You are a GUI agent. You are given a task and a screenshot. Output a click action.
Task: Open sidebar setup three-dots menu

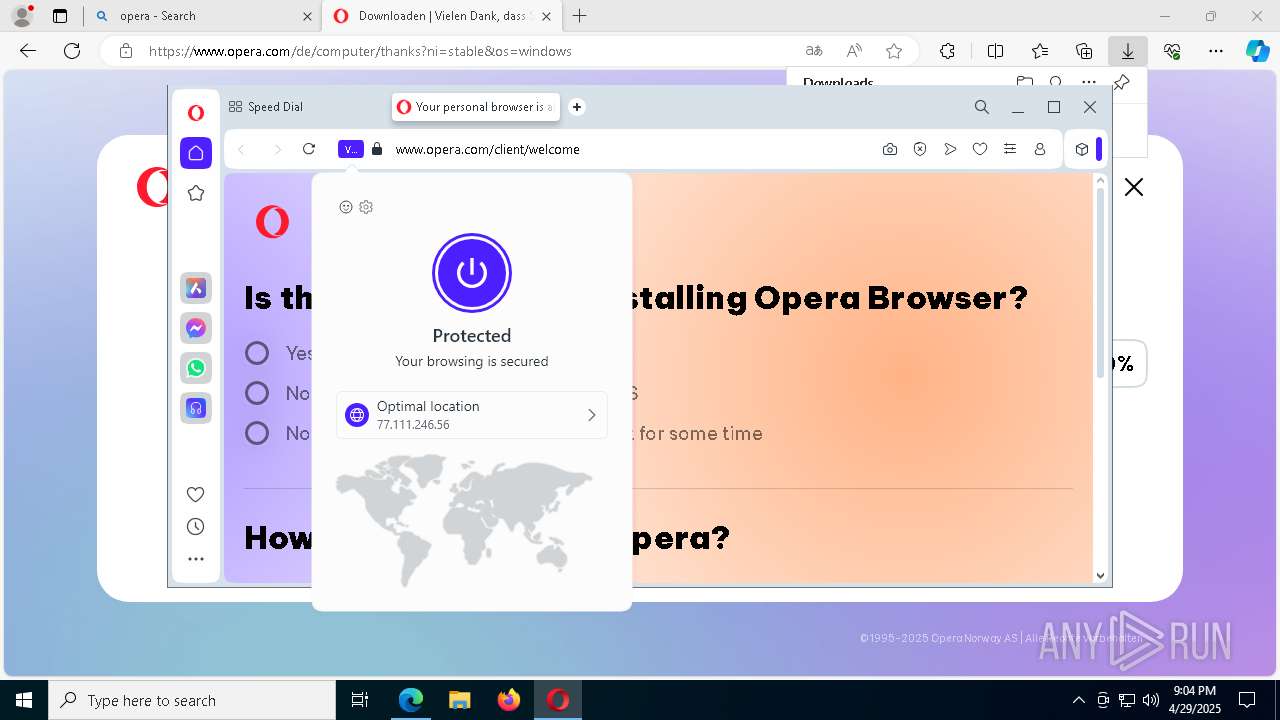(196, 559)
